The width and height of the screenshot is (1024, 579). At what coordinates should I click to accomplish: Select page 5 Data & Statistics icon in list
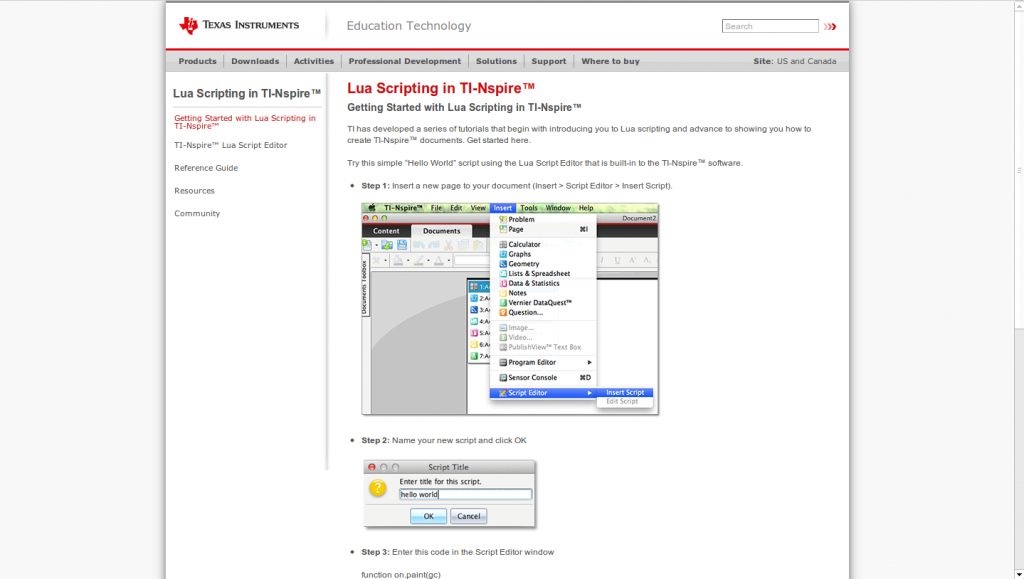(474, 333)
